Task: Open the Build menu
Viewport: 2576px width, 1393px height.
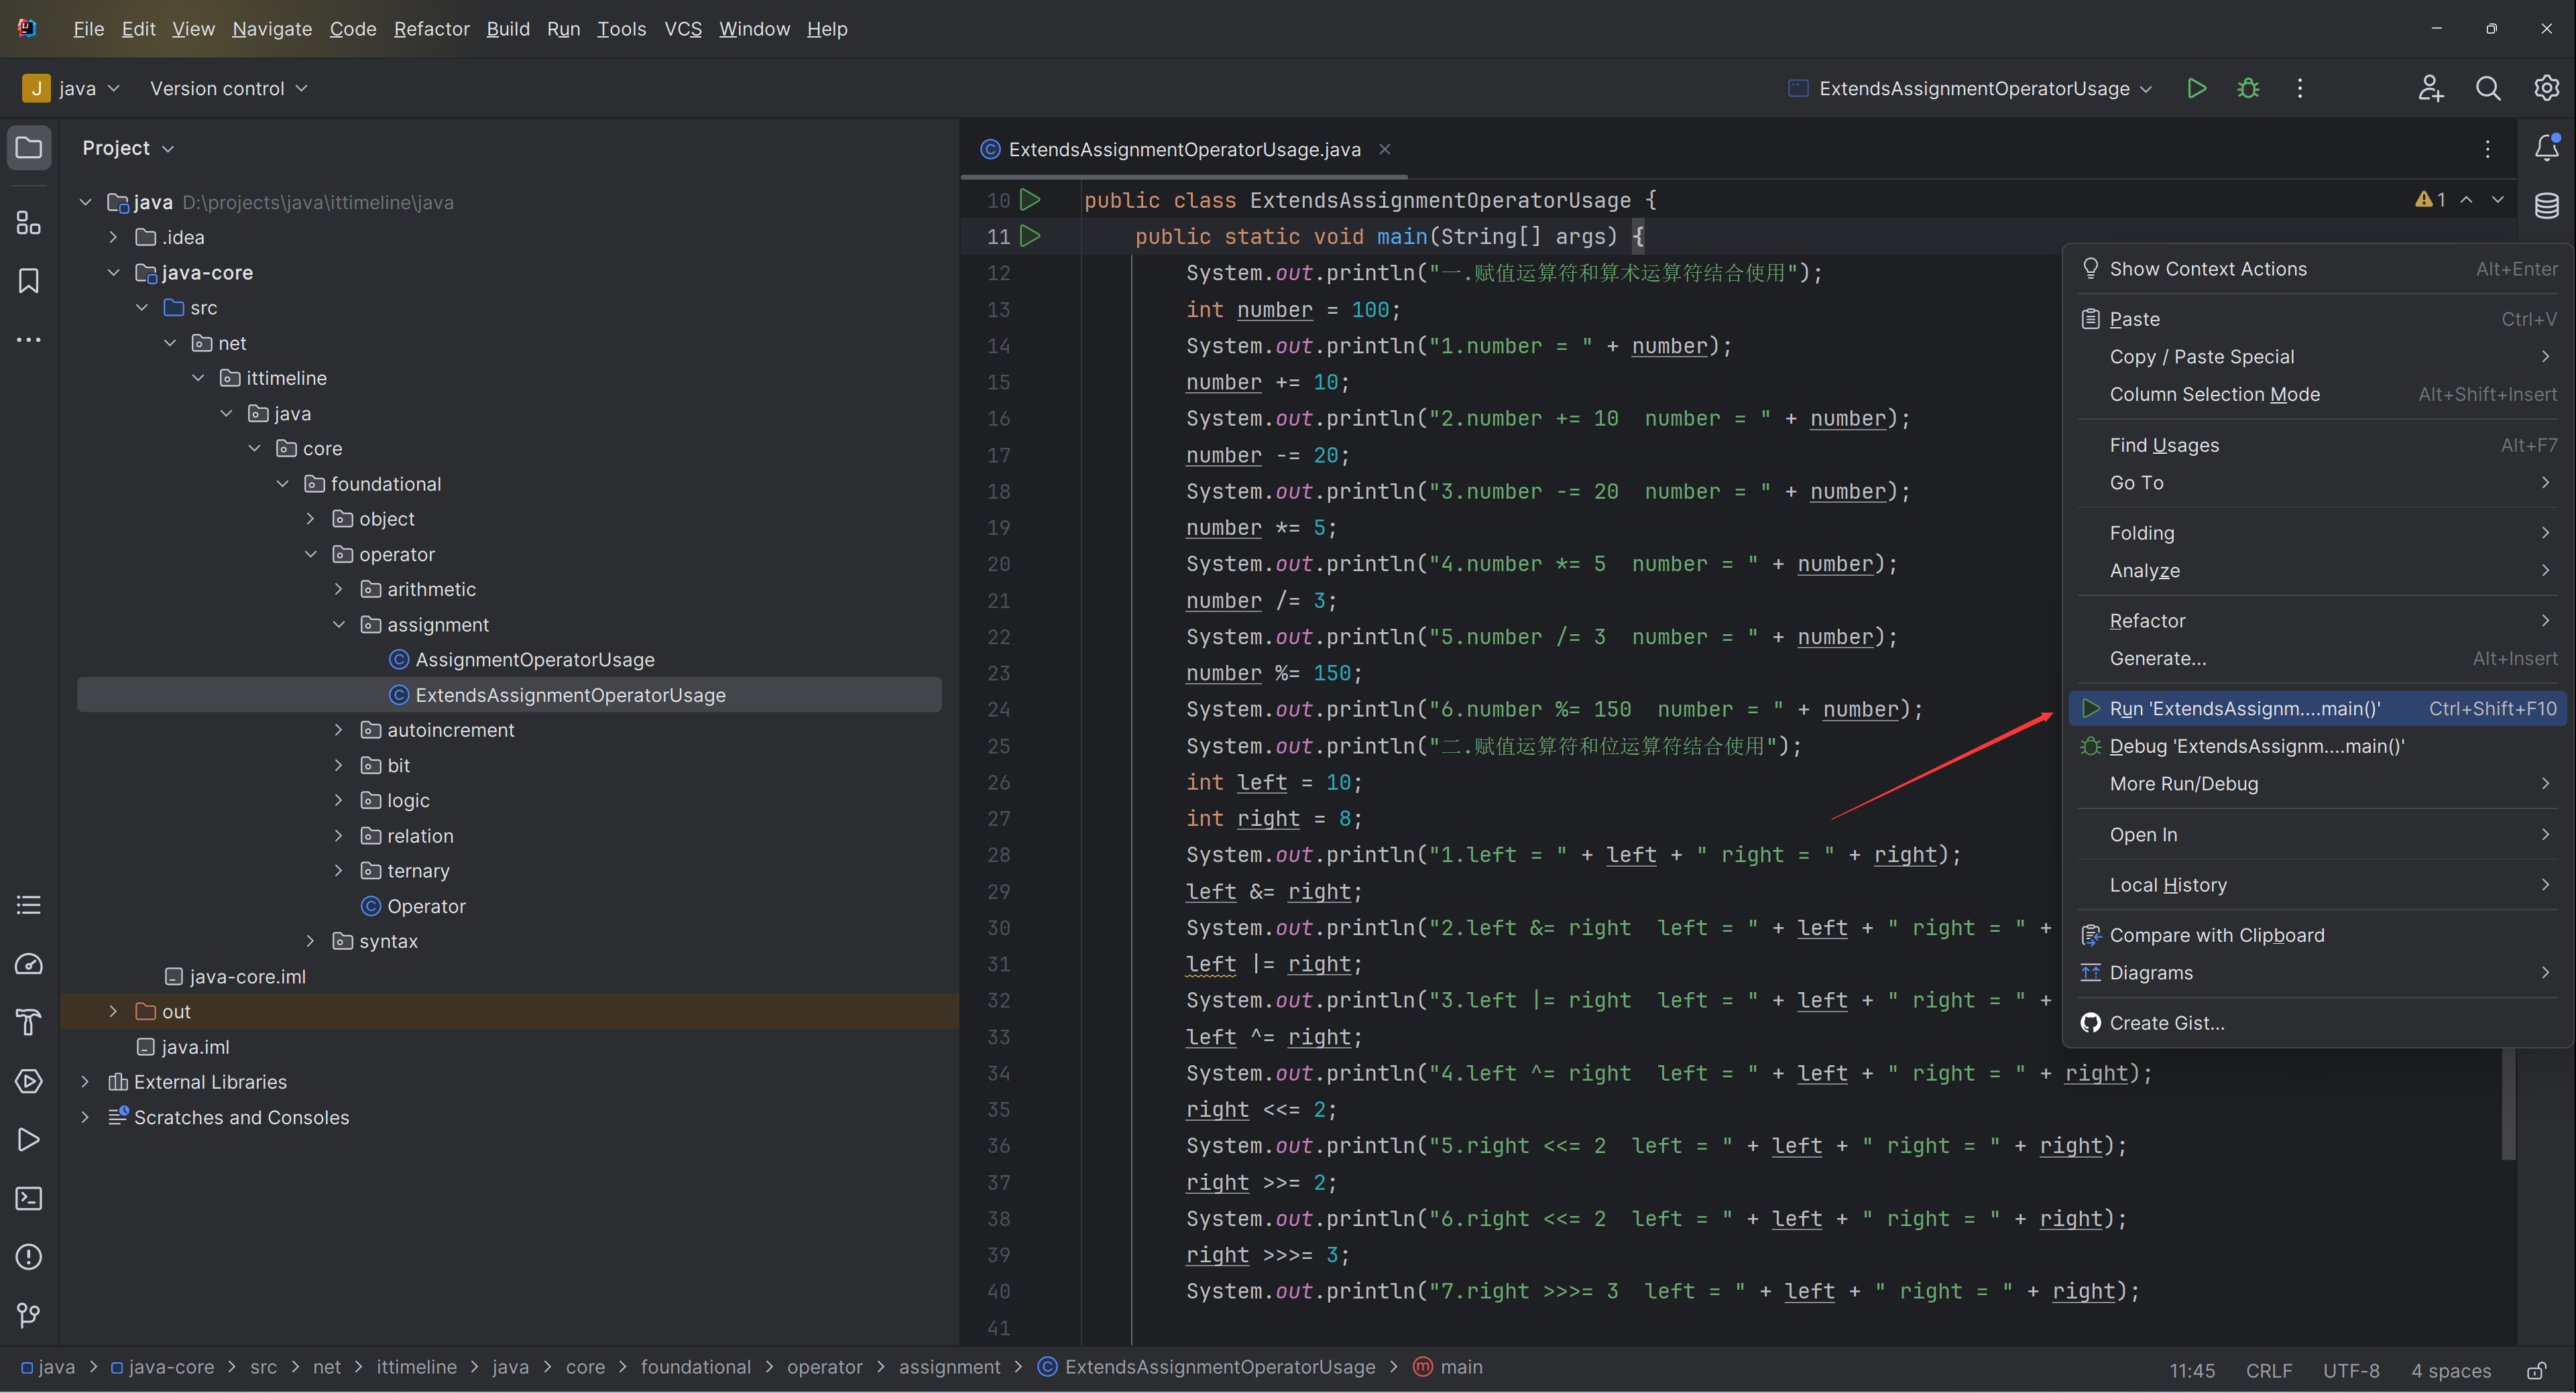Action: (508, 29)
